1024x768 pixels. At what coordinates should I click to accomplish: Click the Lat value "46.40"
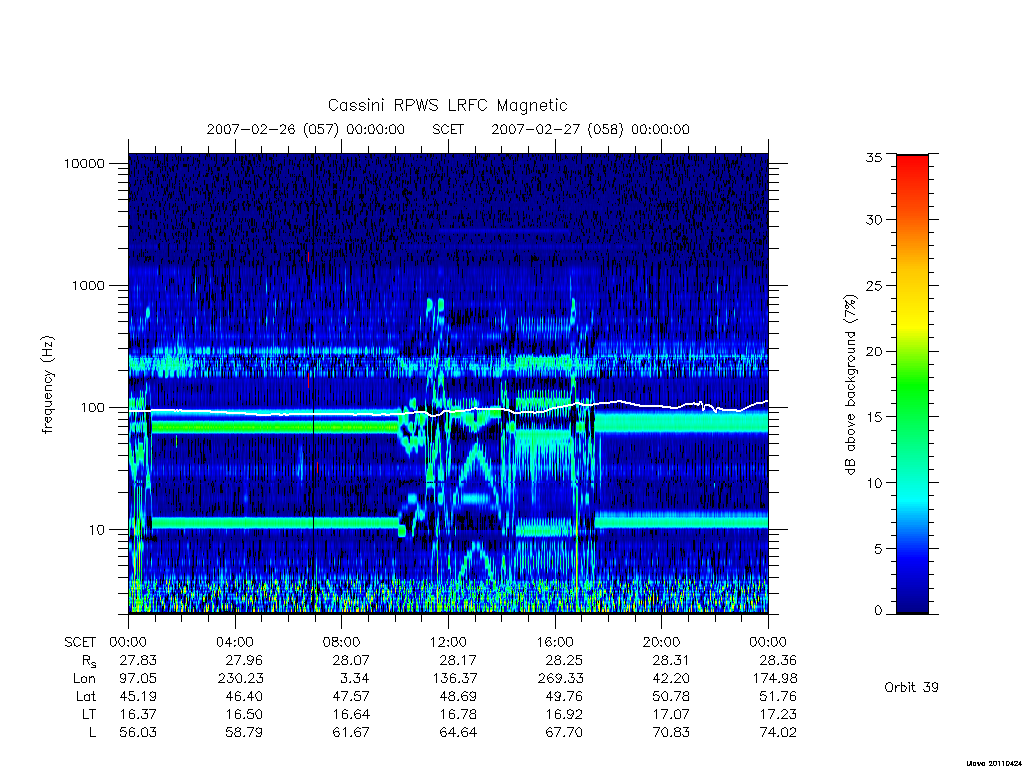point(244,697)
